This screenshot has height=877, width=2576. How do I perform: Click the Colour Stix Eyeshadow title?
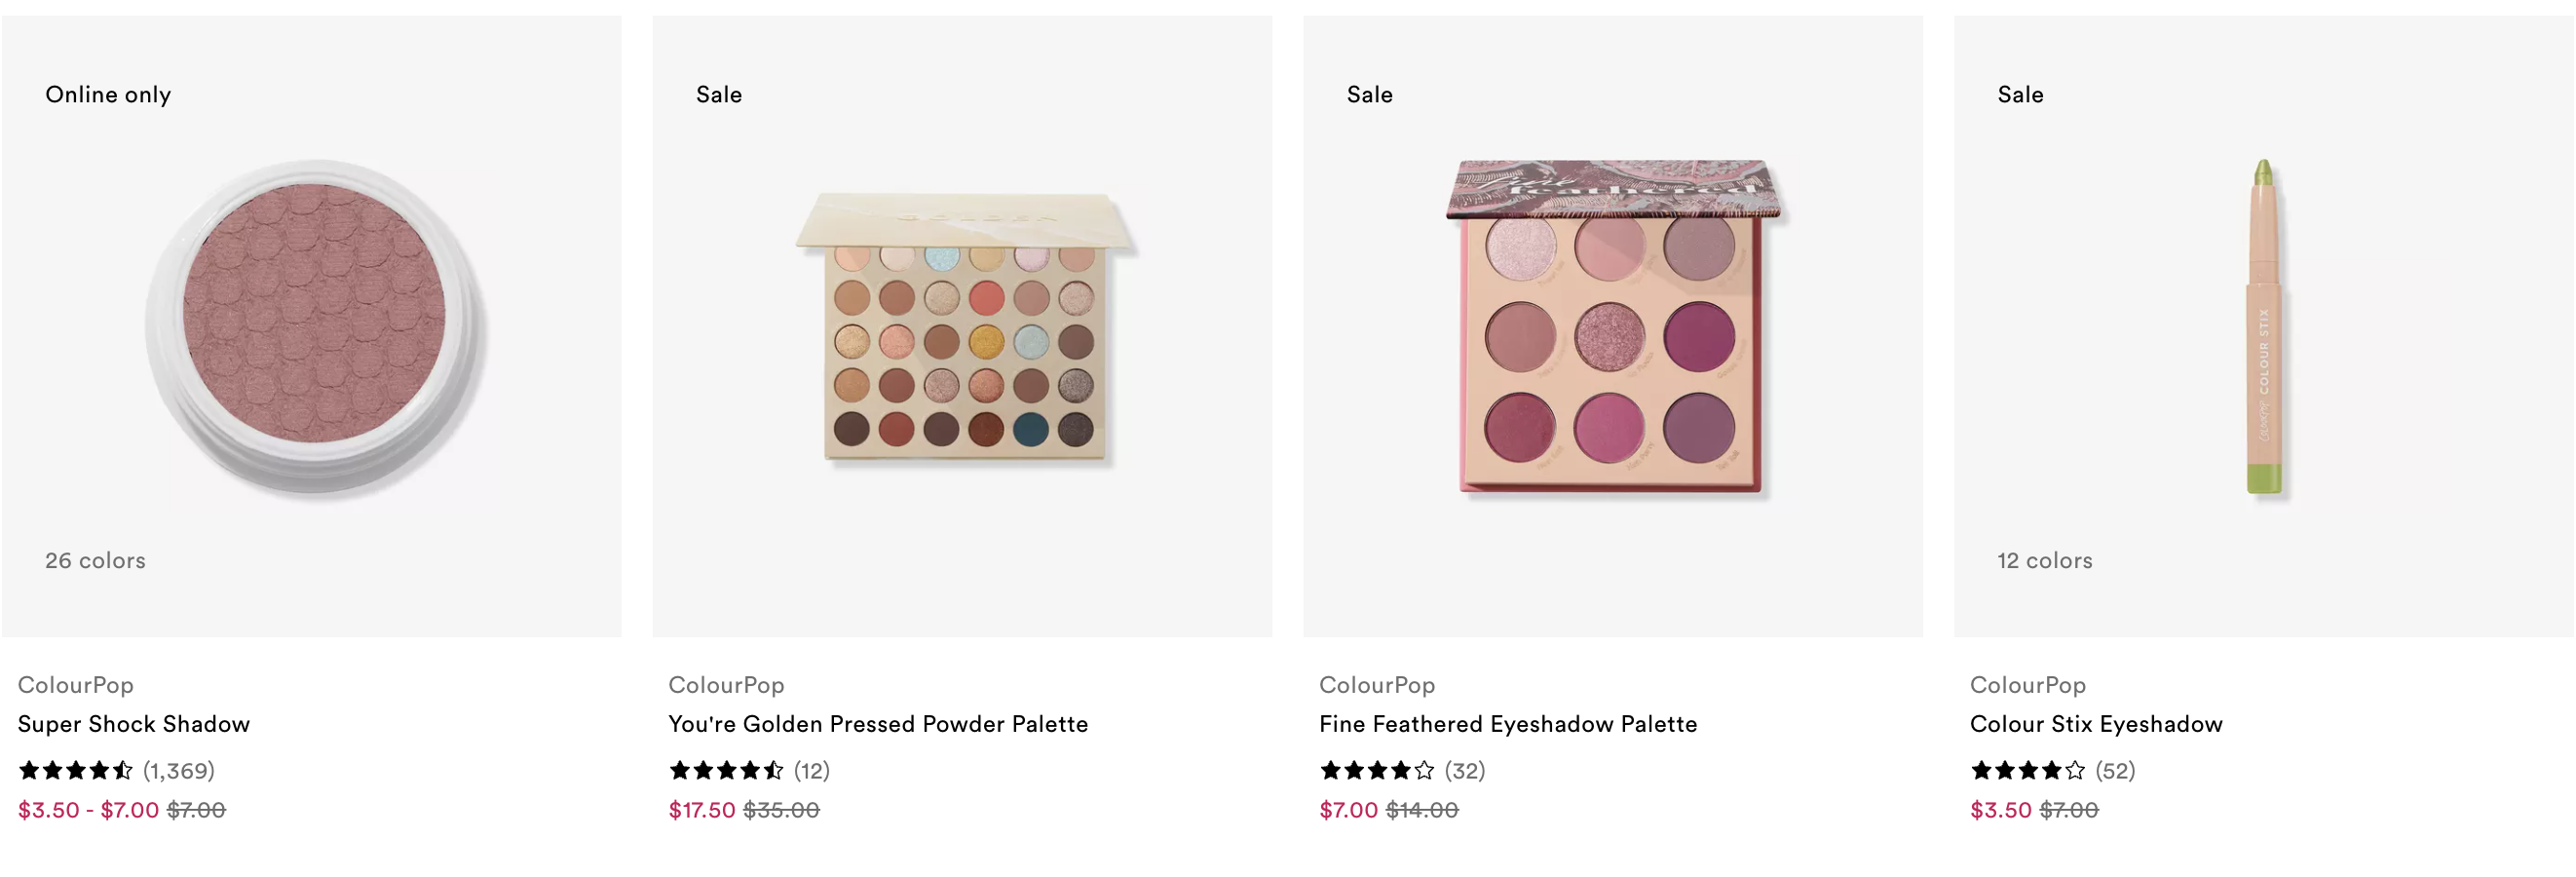2096,724
